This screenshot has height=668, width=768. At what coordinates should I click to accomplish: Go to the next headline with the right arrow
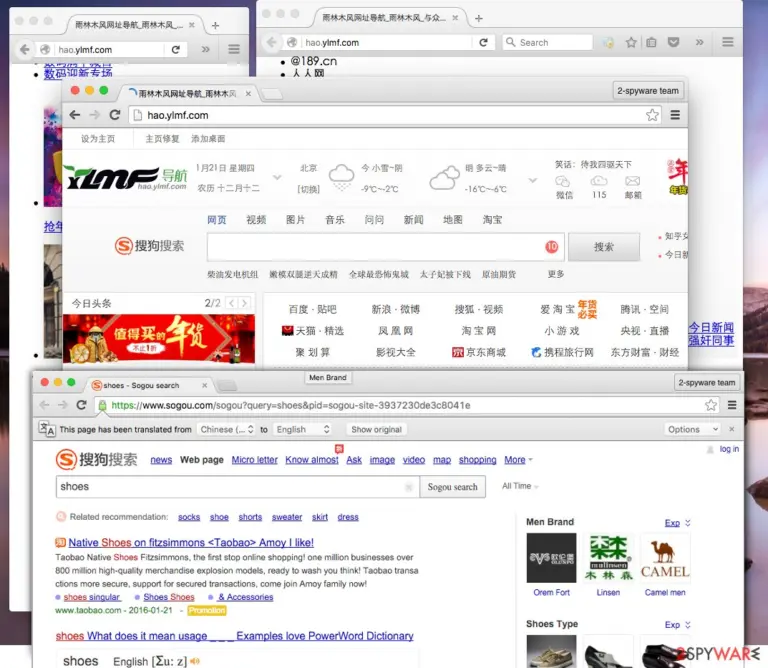[244, 303]
